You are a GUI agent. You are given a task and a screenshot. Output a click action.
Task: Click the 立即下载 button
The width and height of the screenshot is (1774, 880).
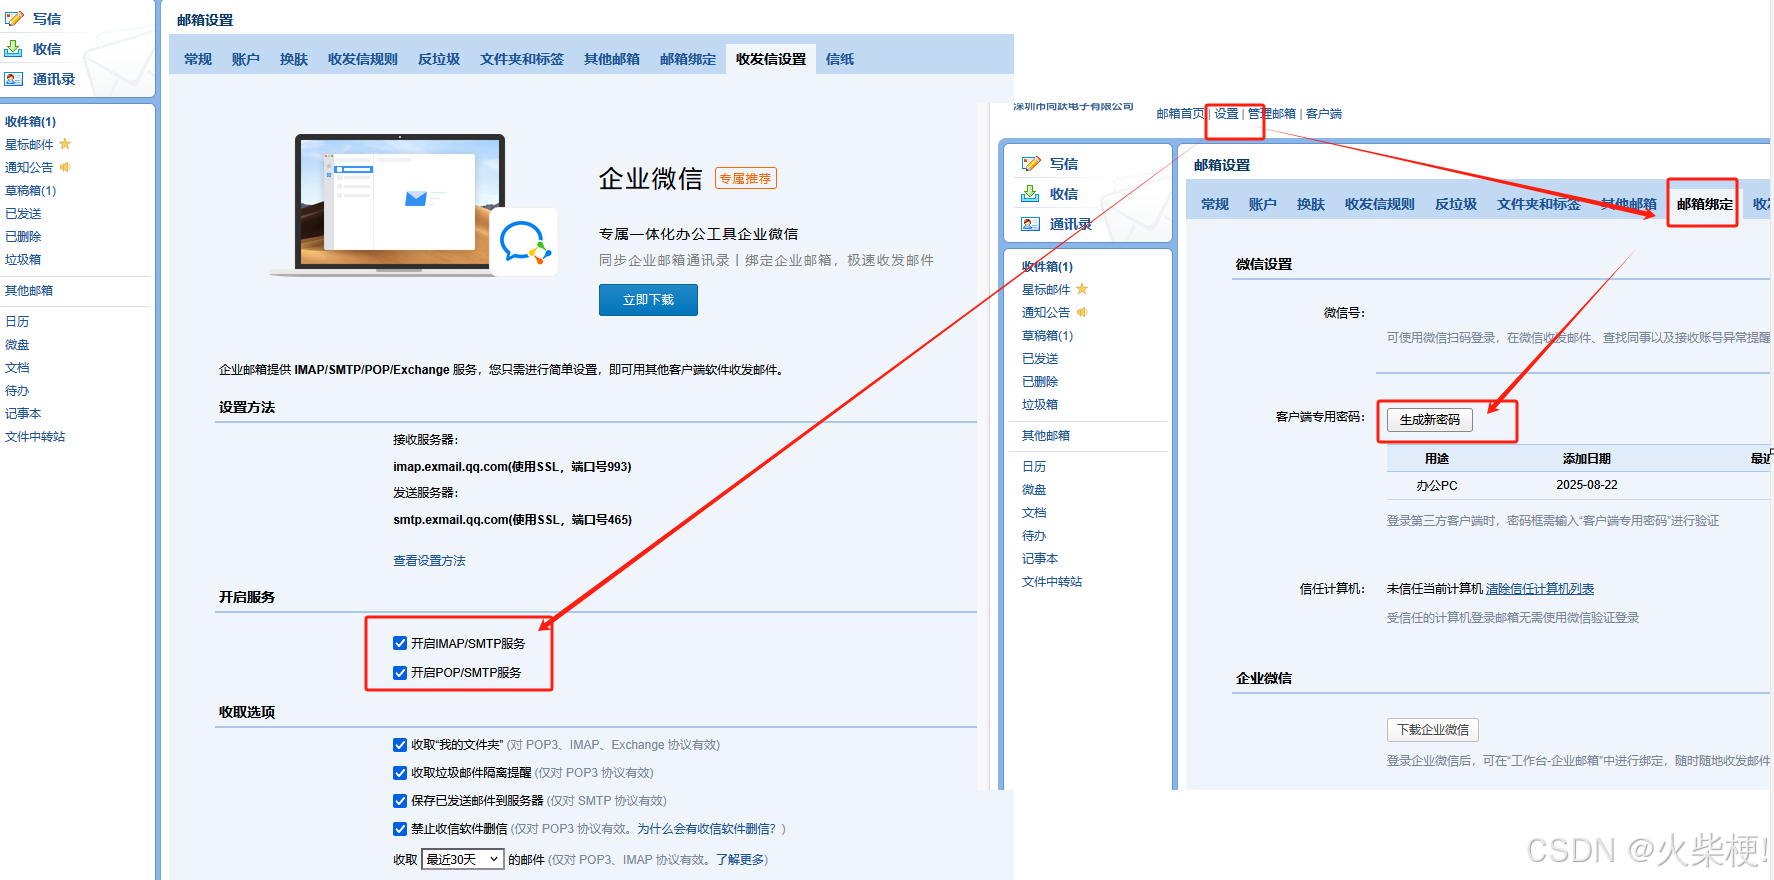coord(648,300)
